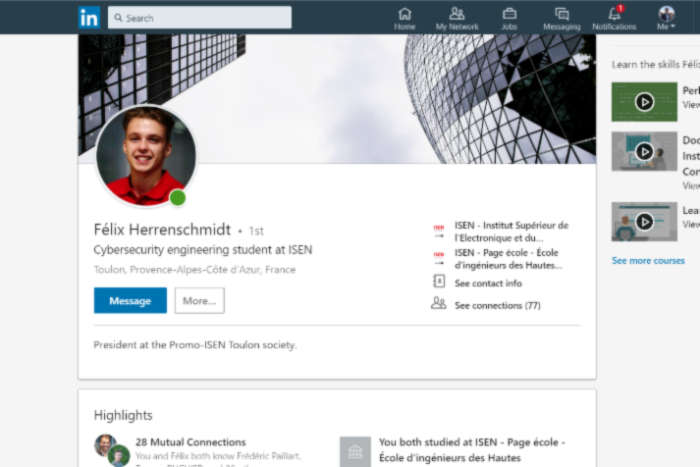Viewport: 700px width, 467px height.
Task: Click the school building icon in Highlights
Action: (x=355, y=452)
